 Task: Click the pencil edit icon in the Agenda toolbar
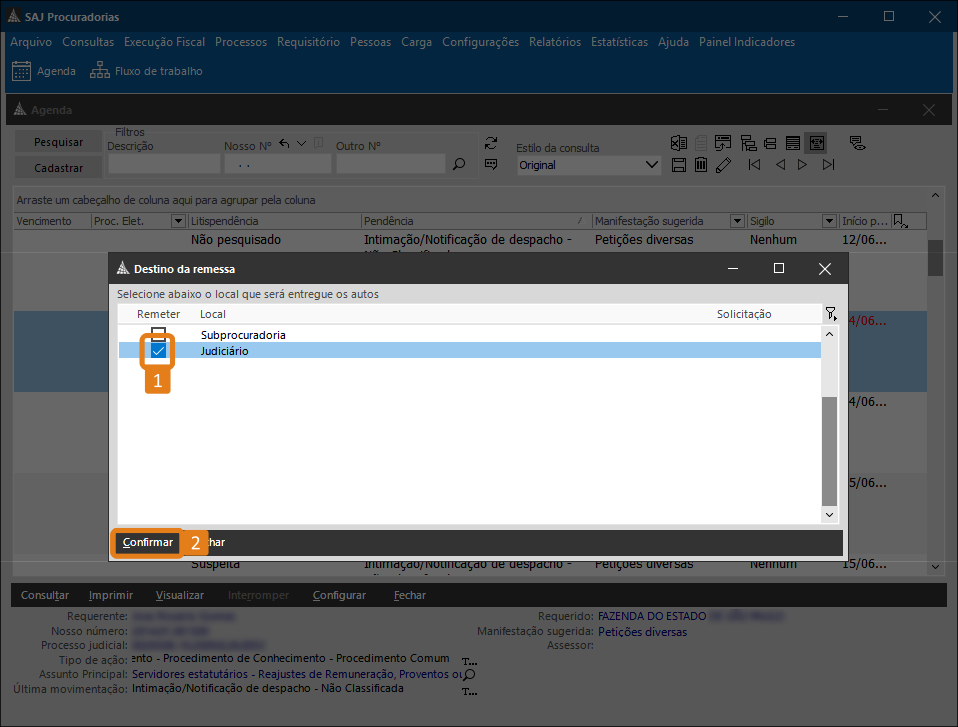pyautogui.click(x=724, y=164)
